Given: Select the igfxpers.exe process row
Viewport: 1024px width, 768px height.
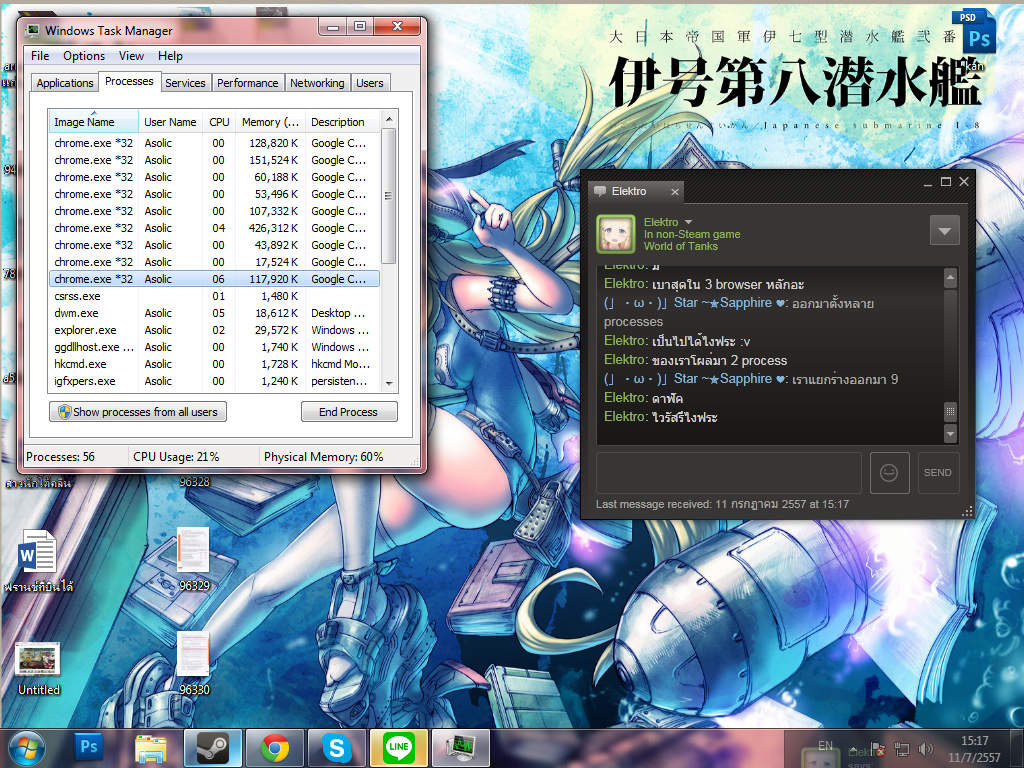Looking at the screenshot, I should (214, 381).
